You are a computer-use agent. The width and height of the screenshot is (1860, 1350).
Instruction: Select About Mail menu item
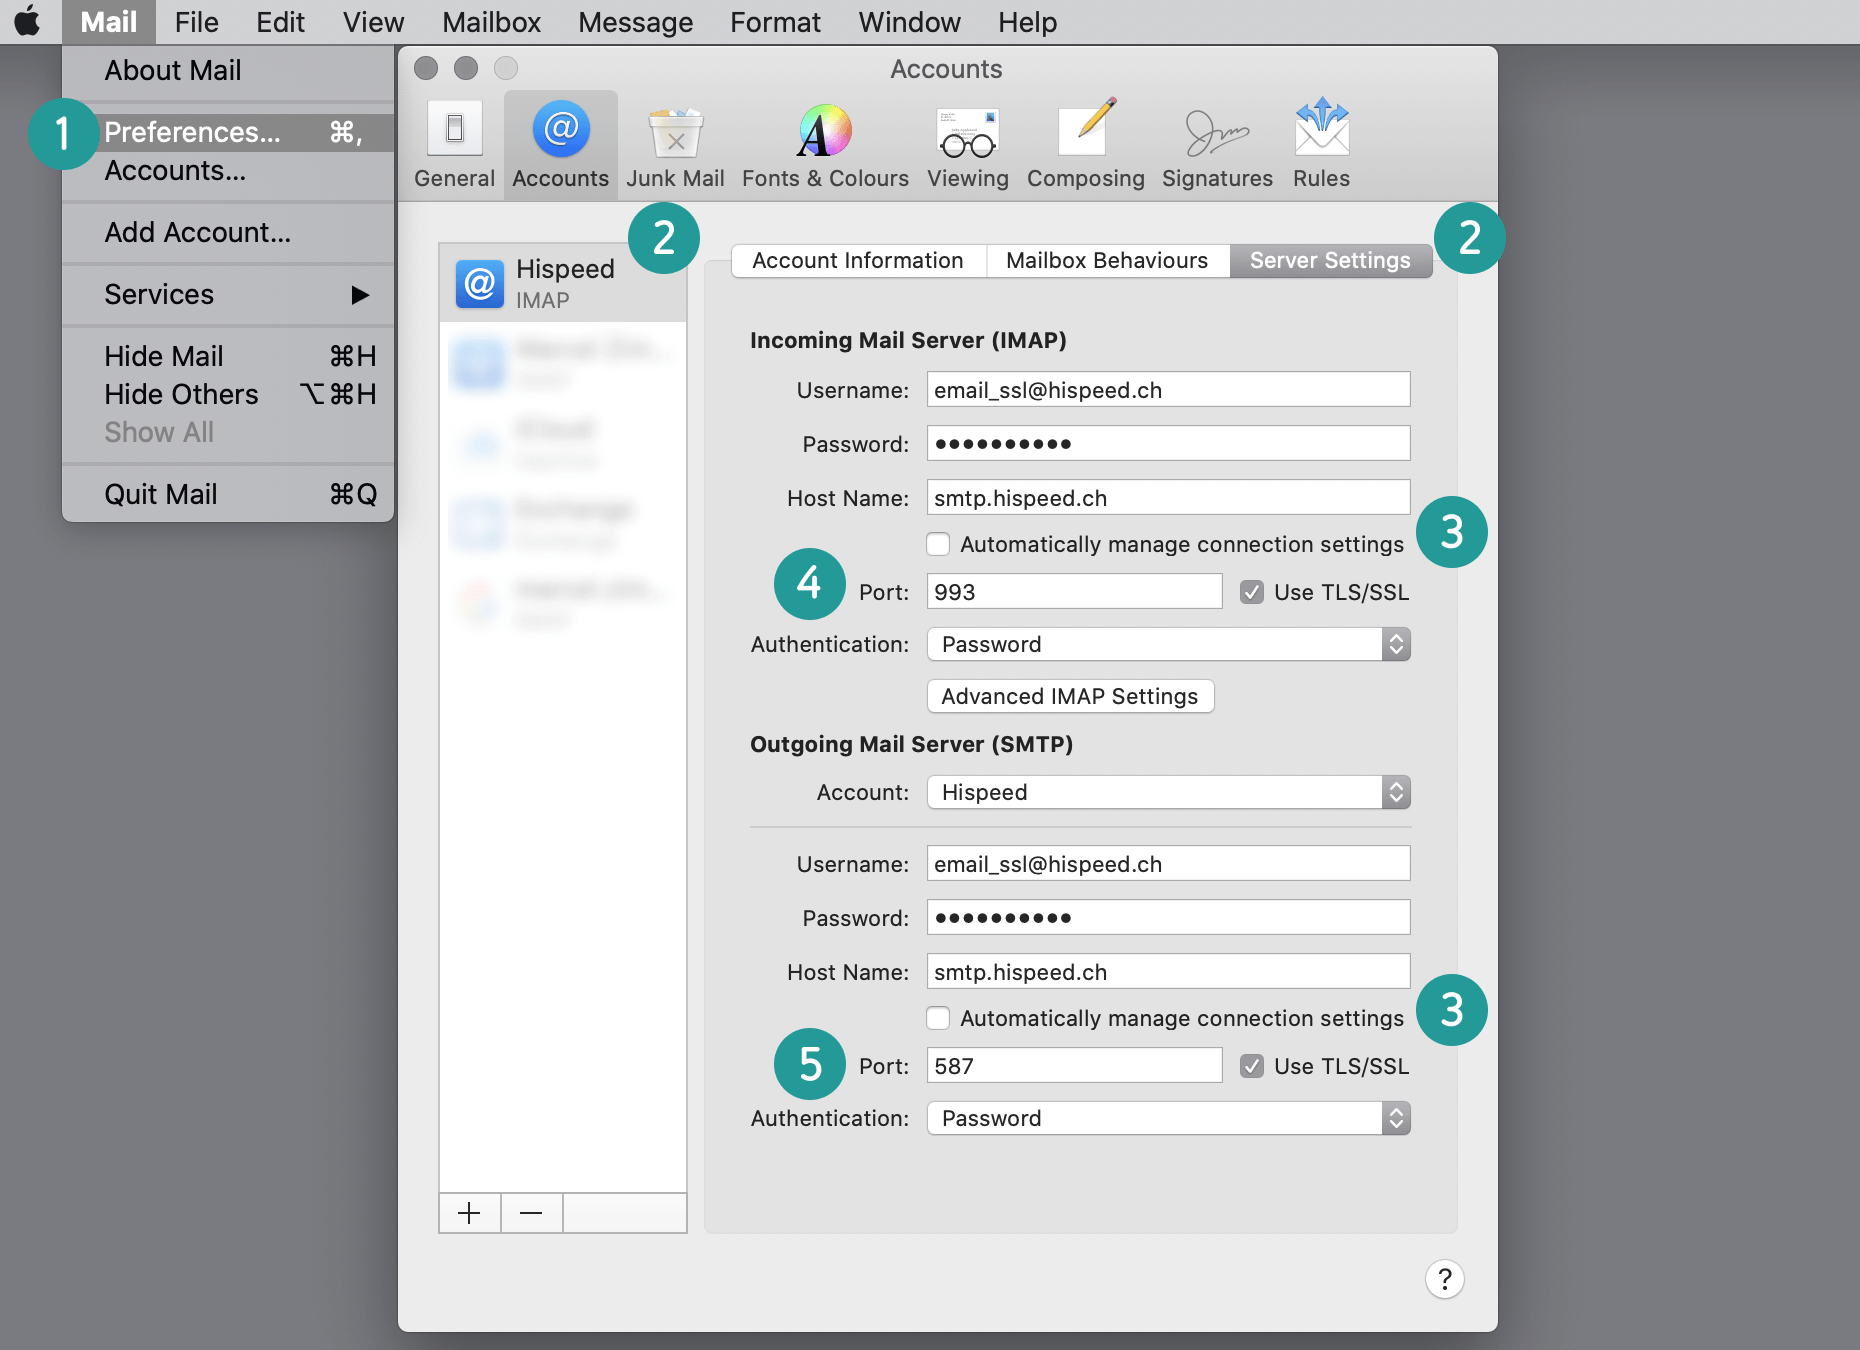pyautogui.click(x=228, y=70)
